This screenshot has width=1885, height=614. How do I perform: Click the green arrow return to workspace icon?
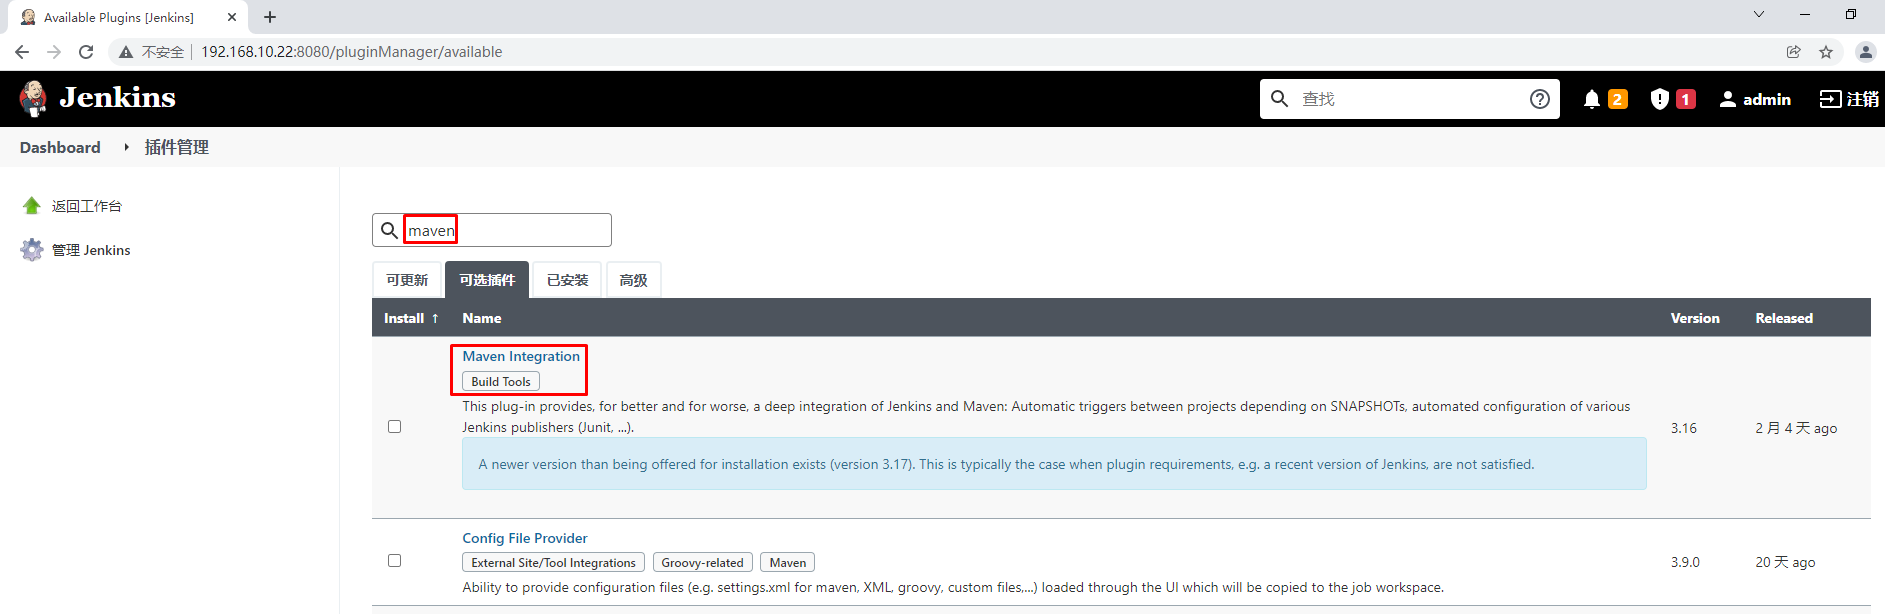pyautogui.click(x=32, y=206)
